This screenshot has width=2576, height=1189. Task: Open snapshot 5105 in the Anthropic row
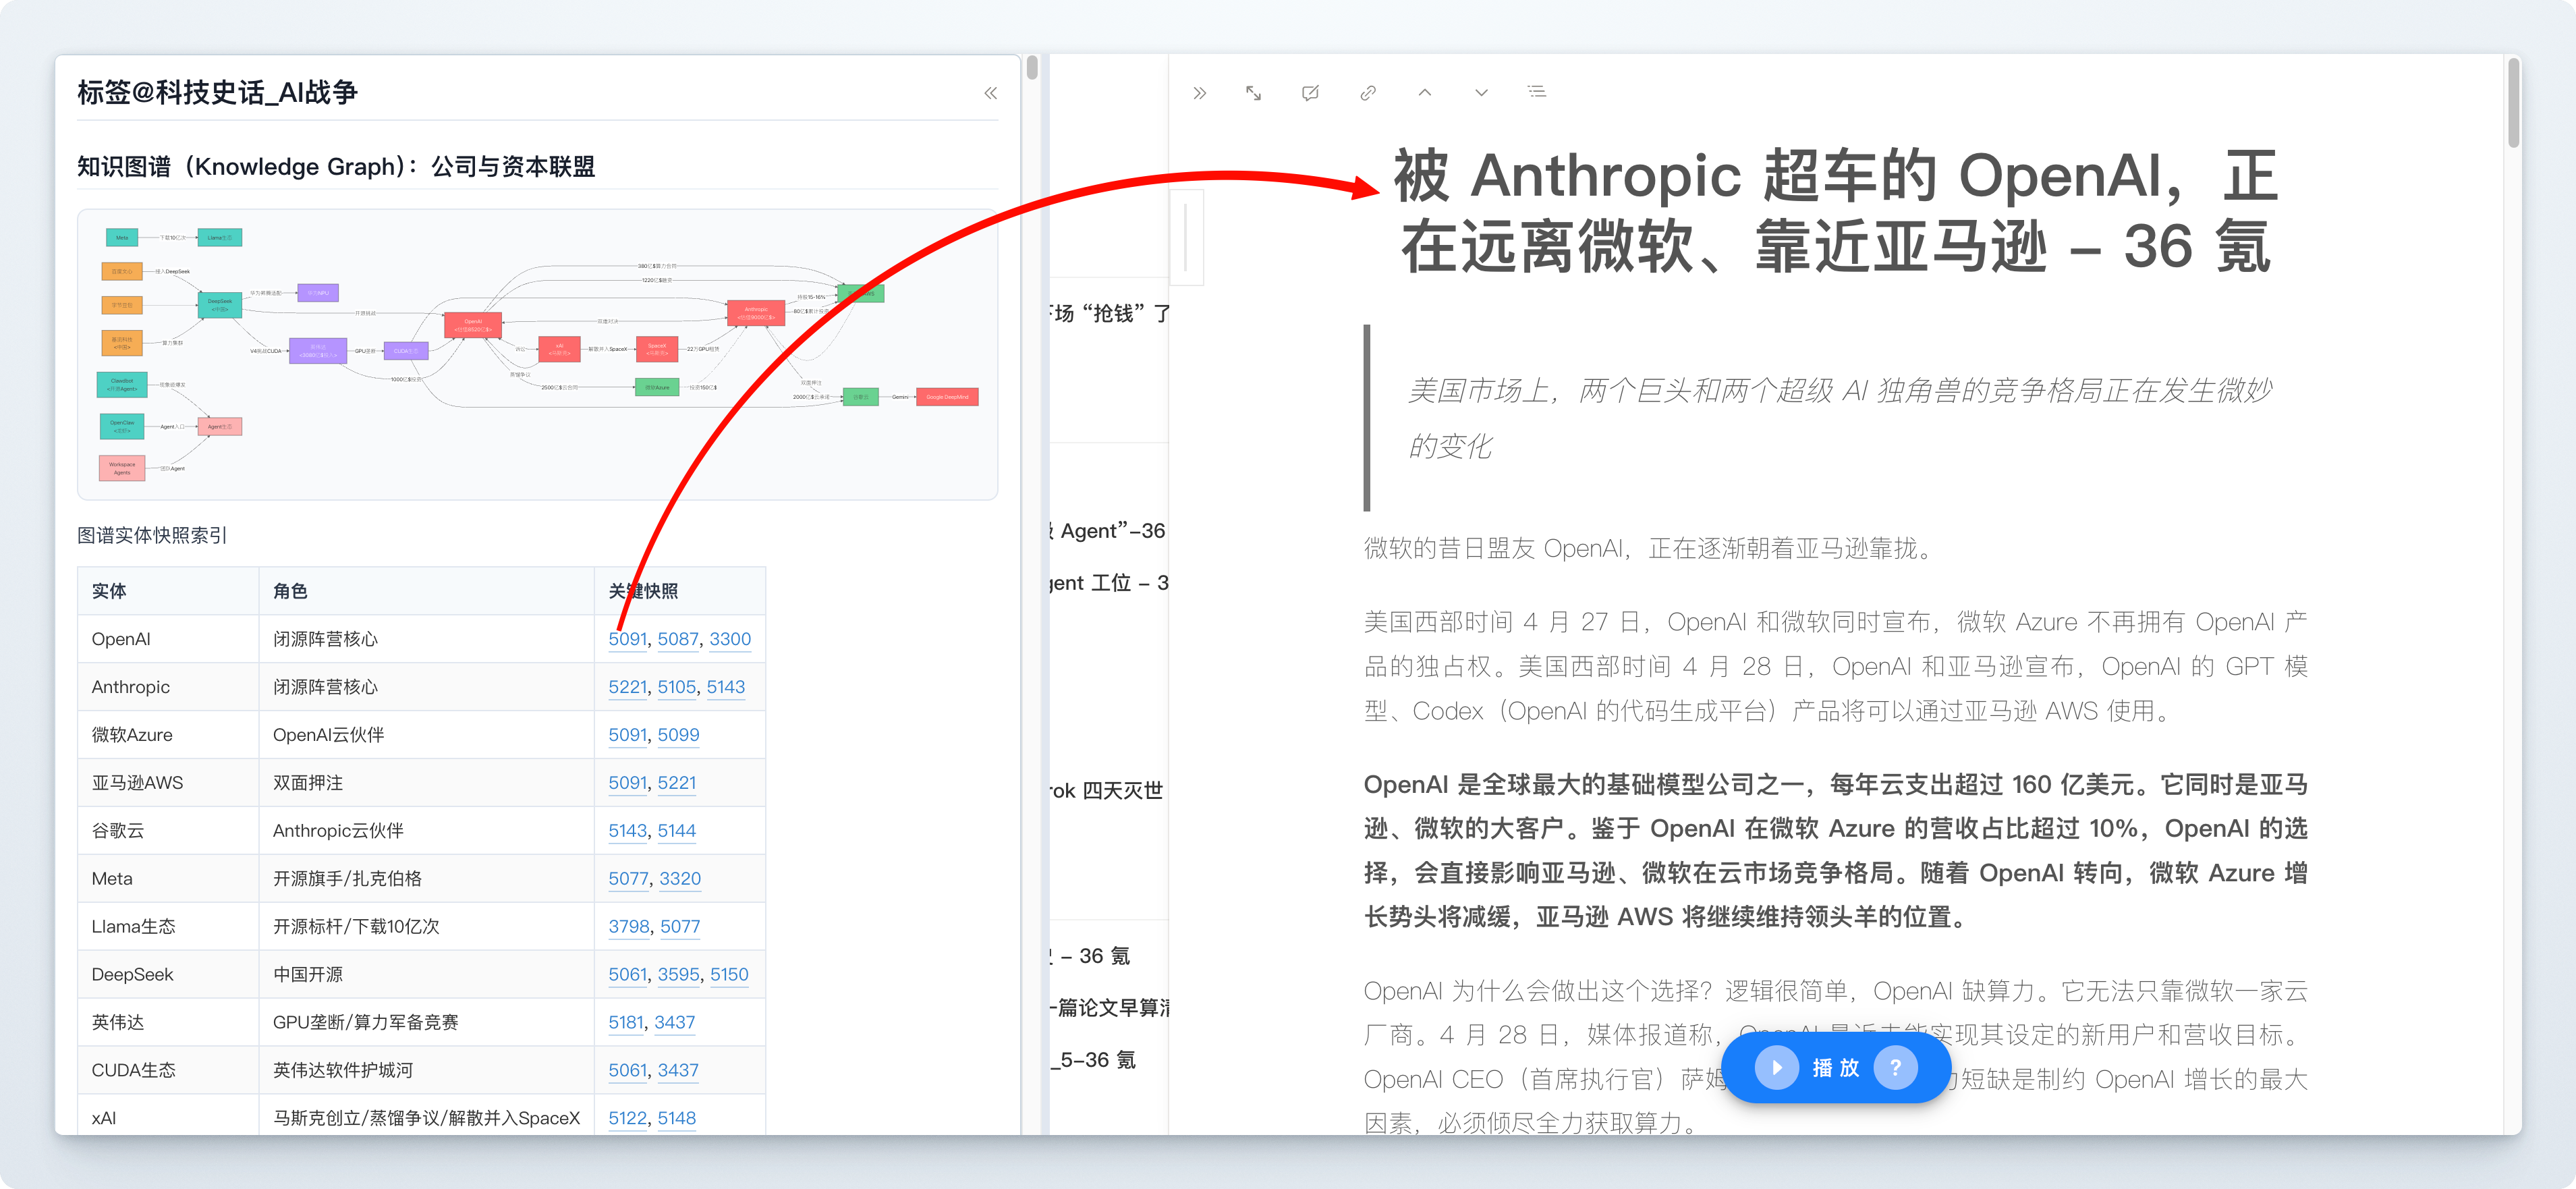(x=677, y=687)
